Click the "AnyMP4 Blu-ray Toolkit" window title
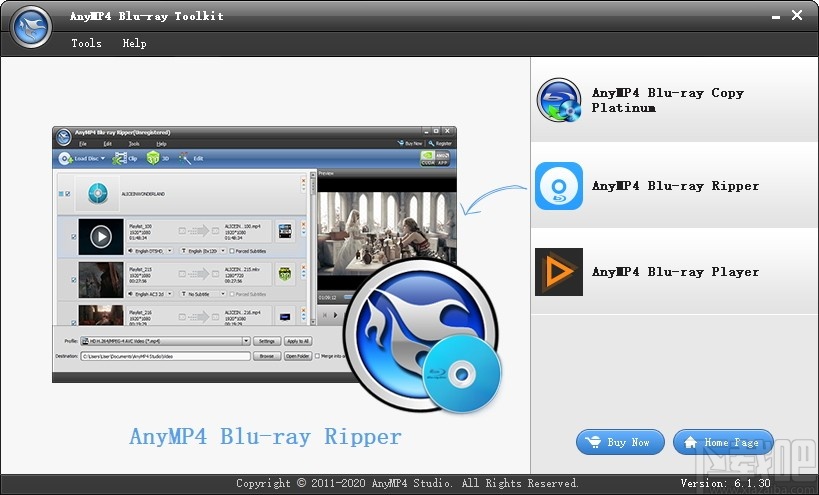819x495 pixels. pos(147,16)
